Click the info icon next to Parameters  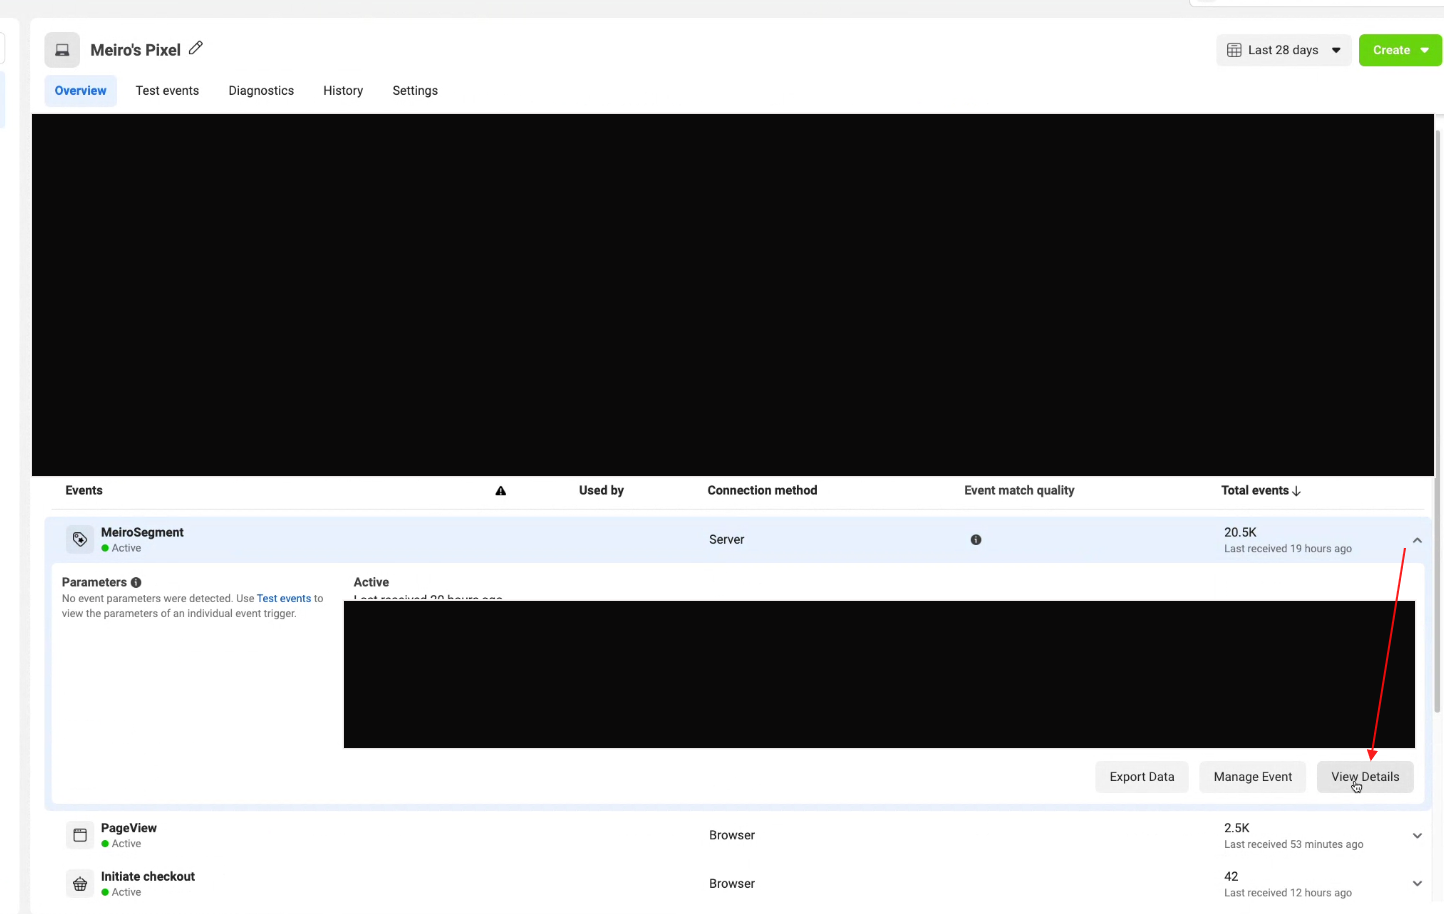pos(136,582)
